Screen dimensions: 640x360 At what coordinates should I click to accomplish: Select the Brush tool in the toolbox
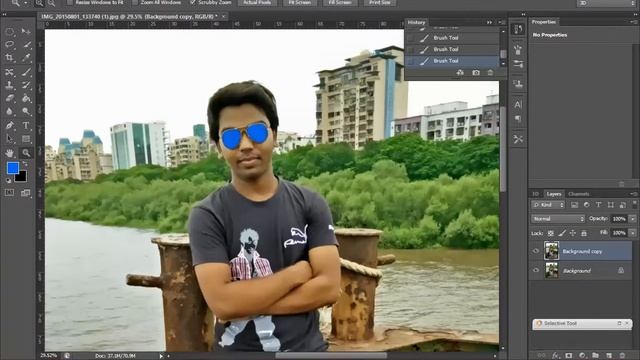(26, 72)
